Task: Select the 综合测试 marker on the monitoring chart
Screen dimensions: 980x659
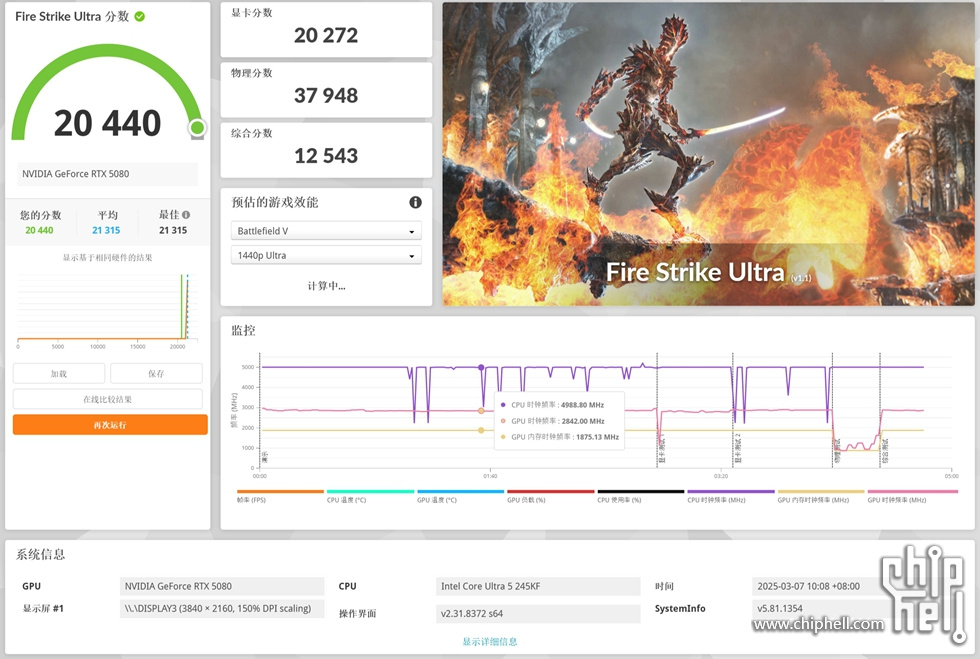Action: [x=885, y=450]
